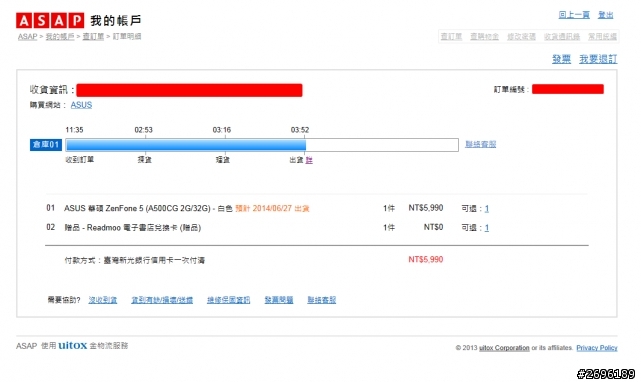Select 修改密碼 menu item
Screen dimensions: 641x382
click(521, 37)
